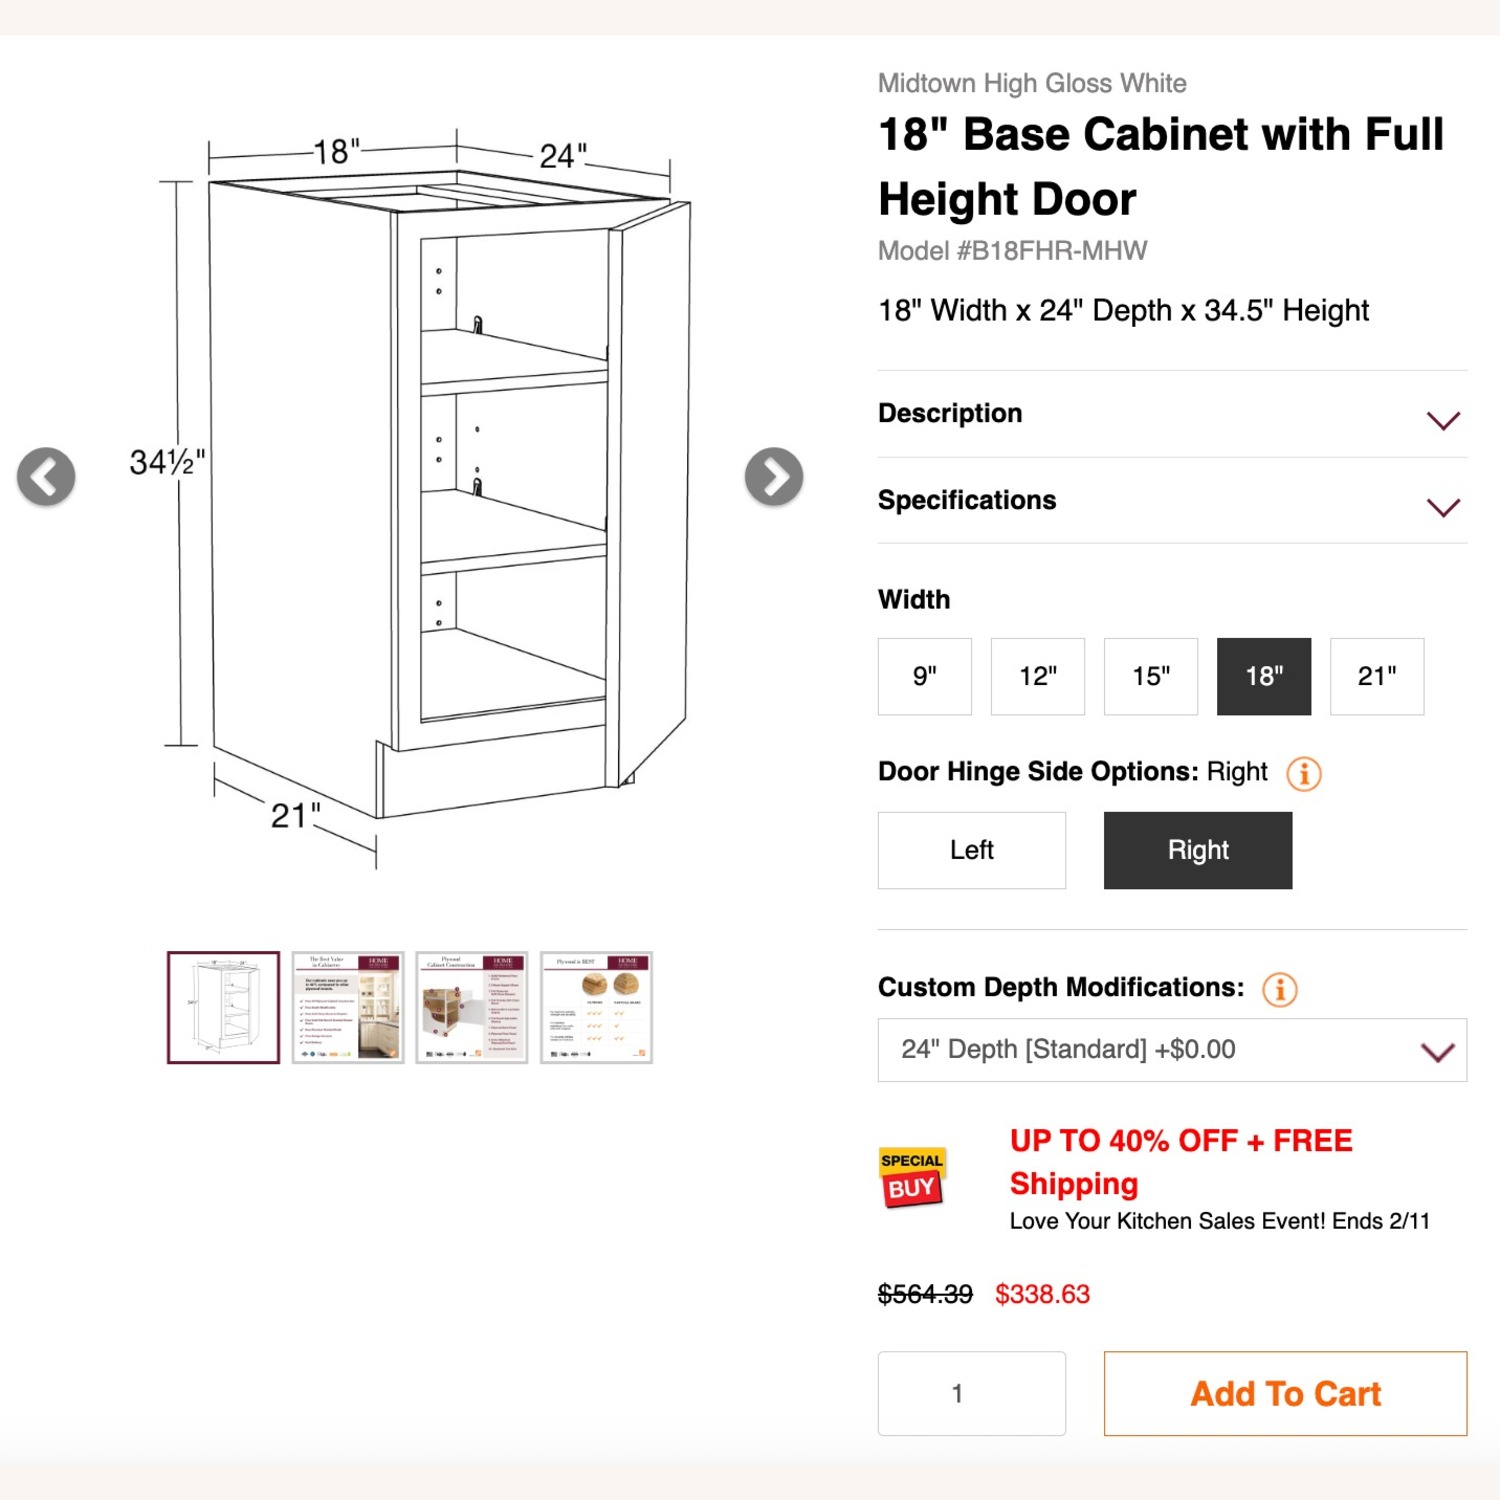Select the Right door hinge option
This screenshot has width=1500, height=1500.
tap(1197, 850)
